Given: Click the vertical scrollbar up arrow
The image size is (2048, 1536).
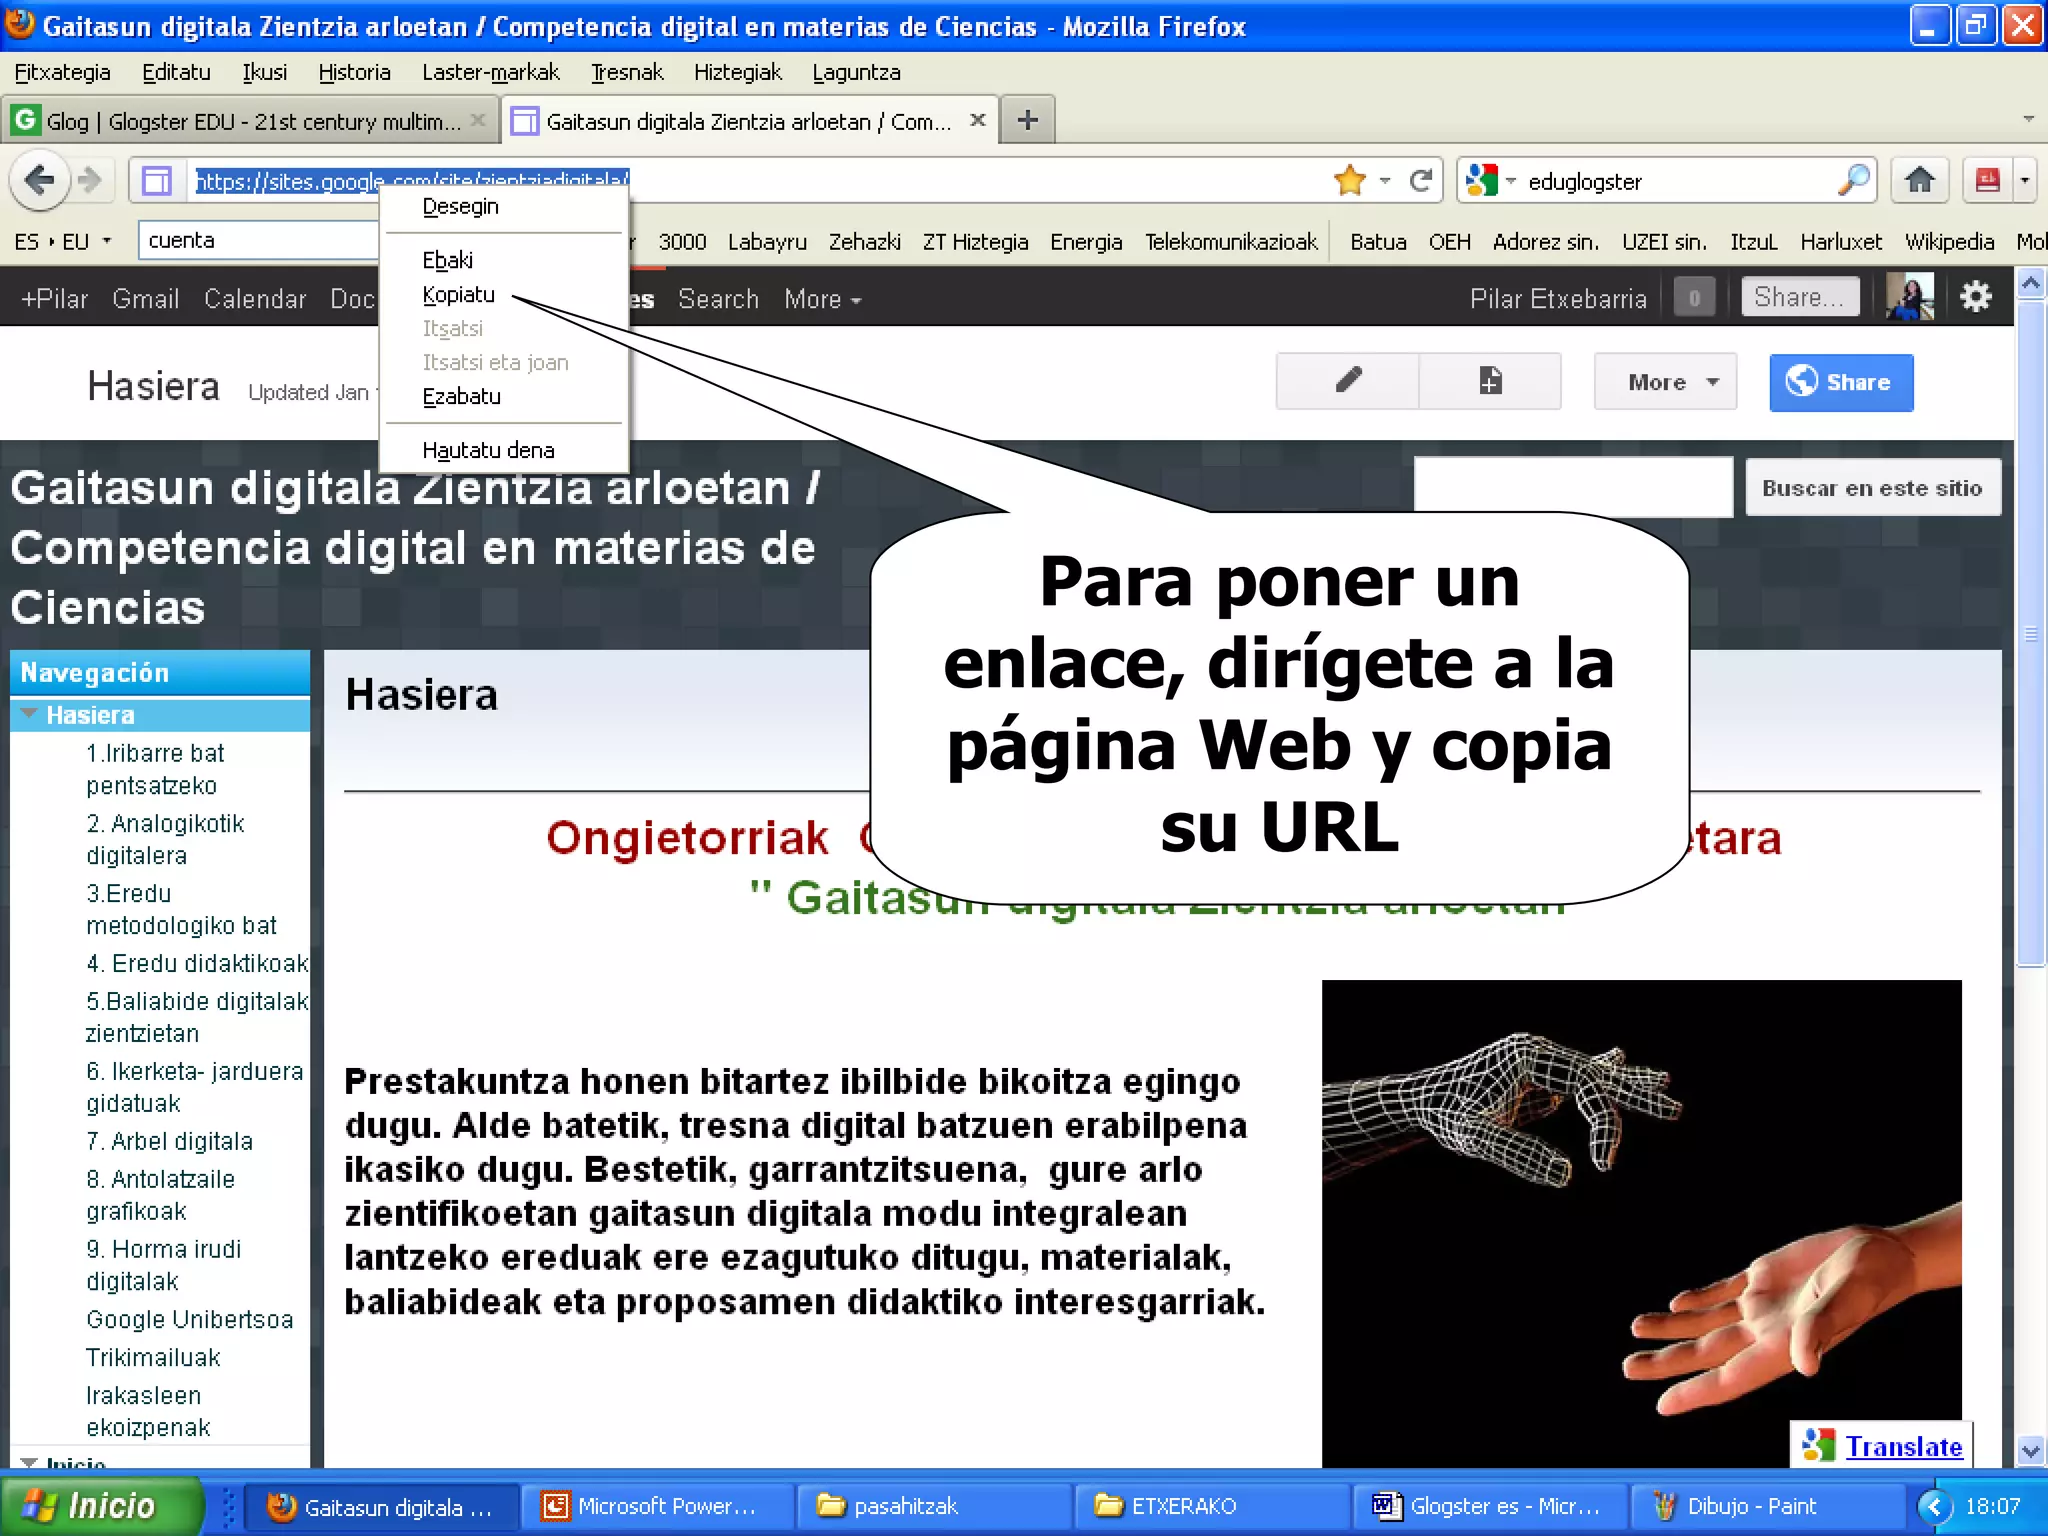Looking at the screenshot, I should click(x=2030, y=284).
